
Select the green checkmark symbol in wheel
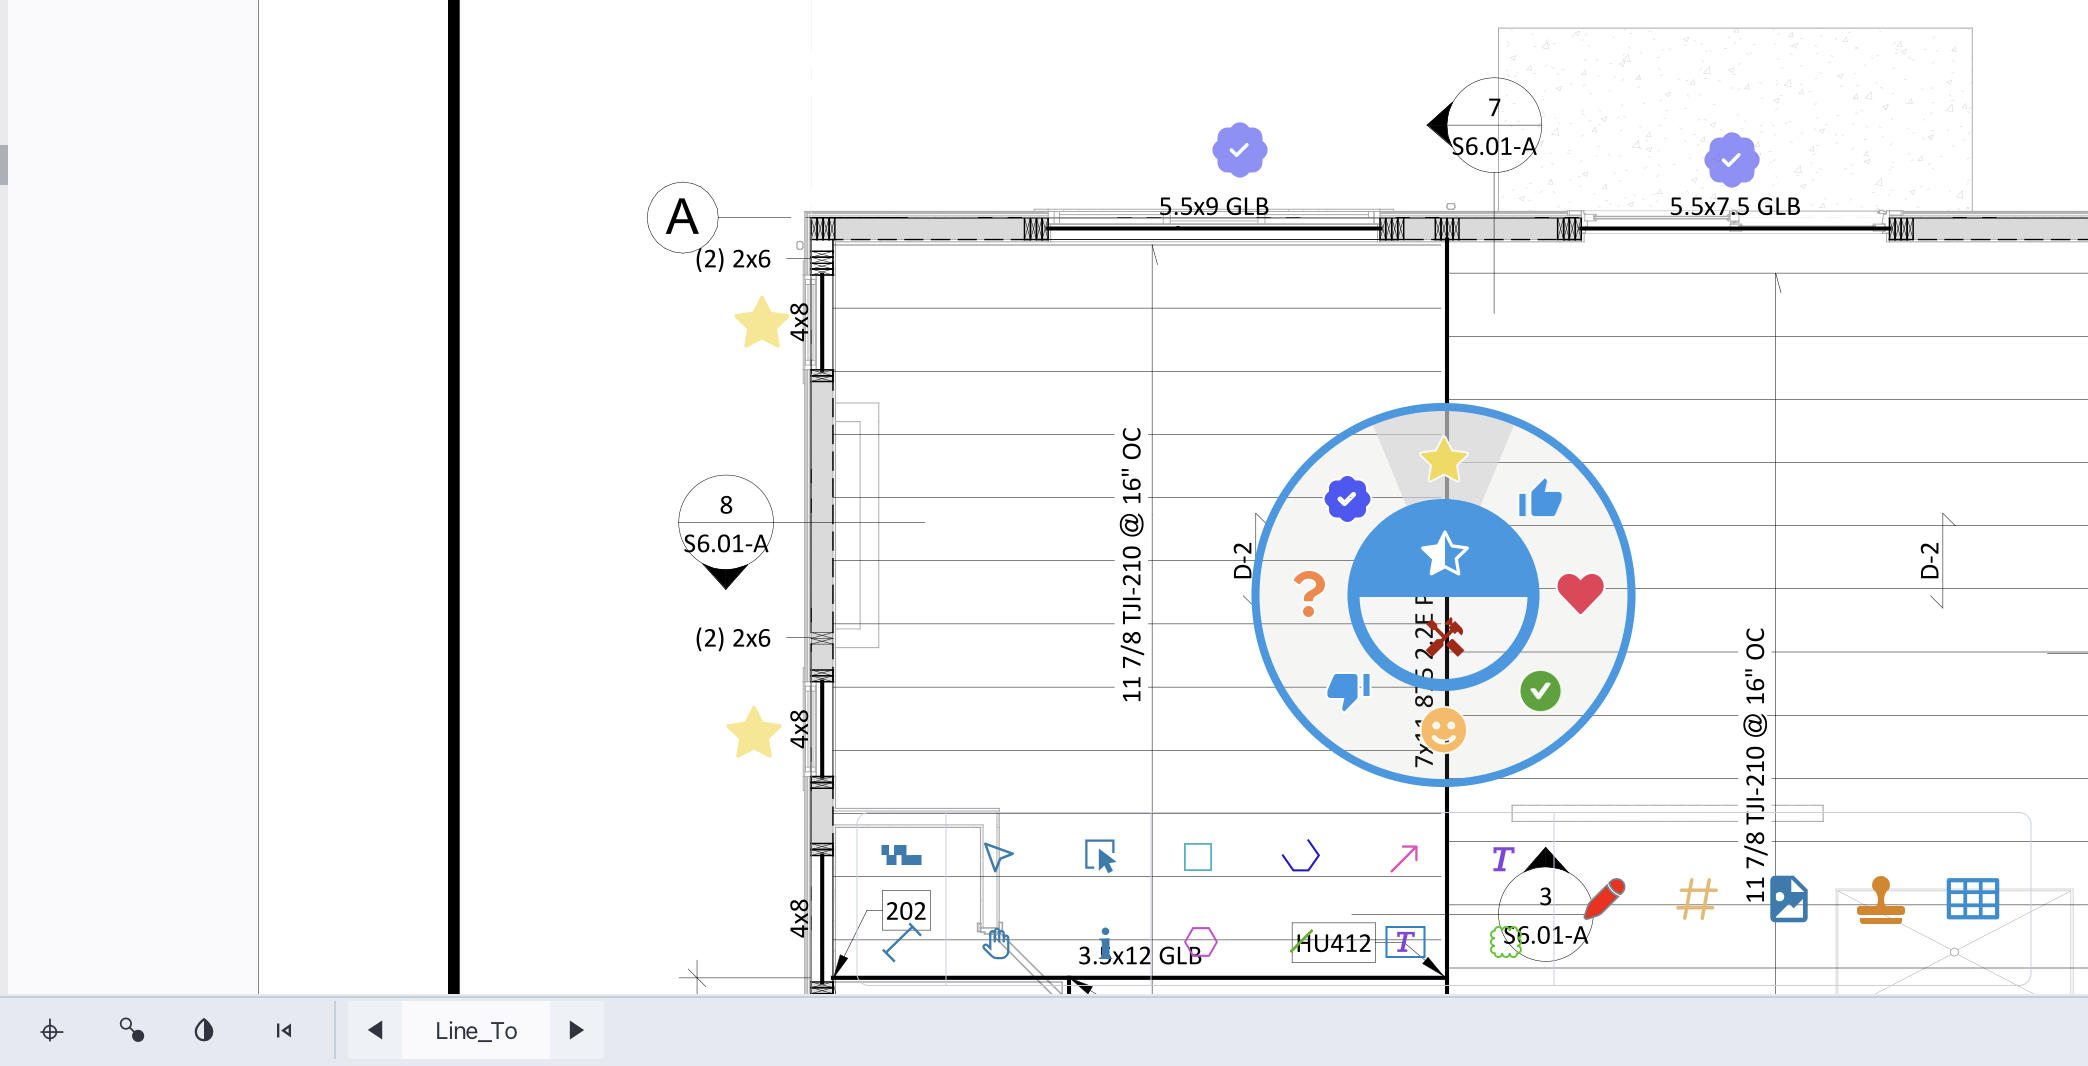pyautogui.click(x=1540, y=691)
